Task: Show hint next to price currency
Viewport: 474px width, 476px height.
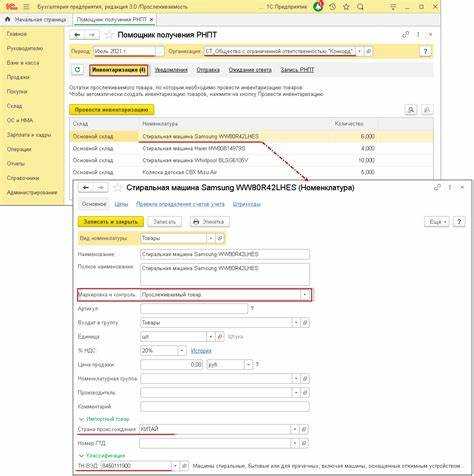Action: click(x=257, y=365)
